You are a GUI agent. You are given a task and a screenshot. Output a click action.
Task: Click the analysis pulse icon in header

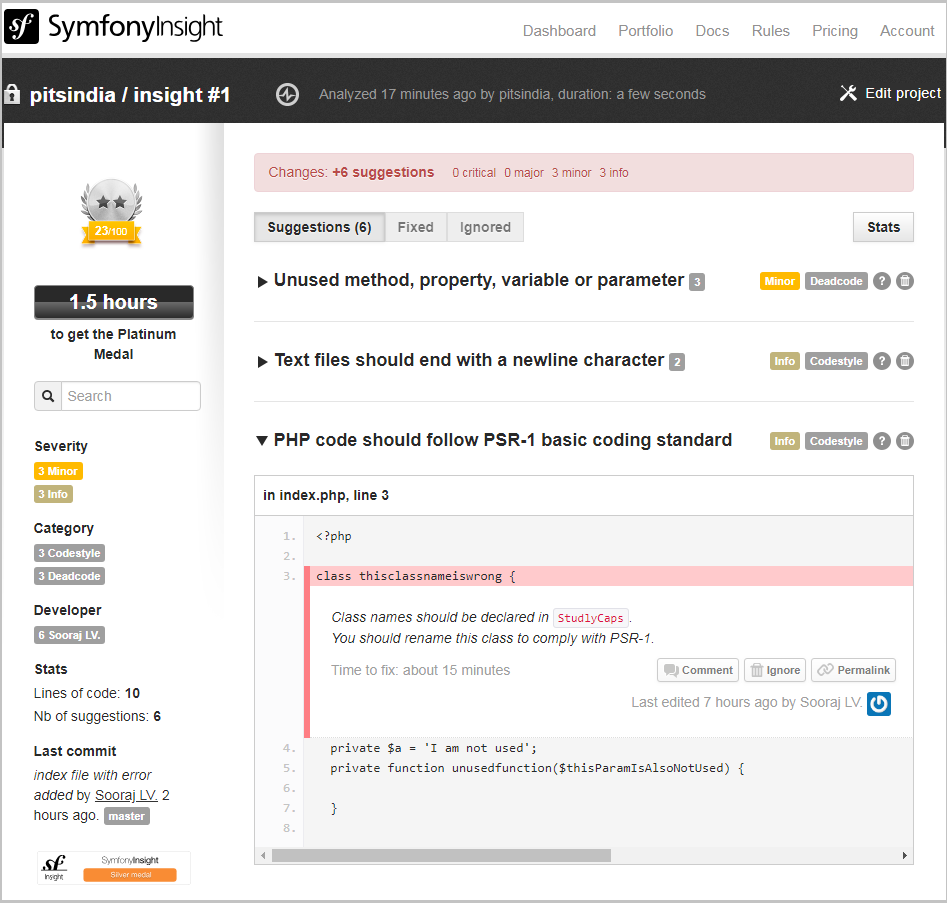(x=287, y=94)
